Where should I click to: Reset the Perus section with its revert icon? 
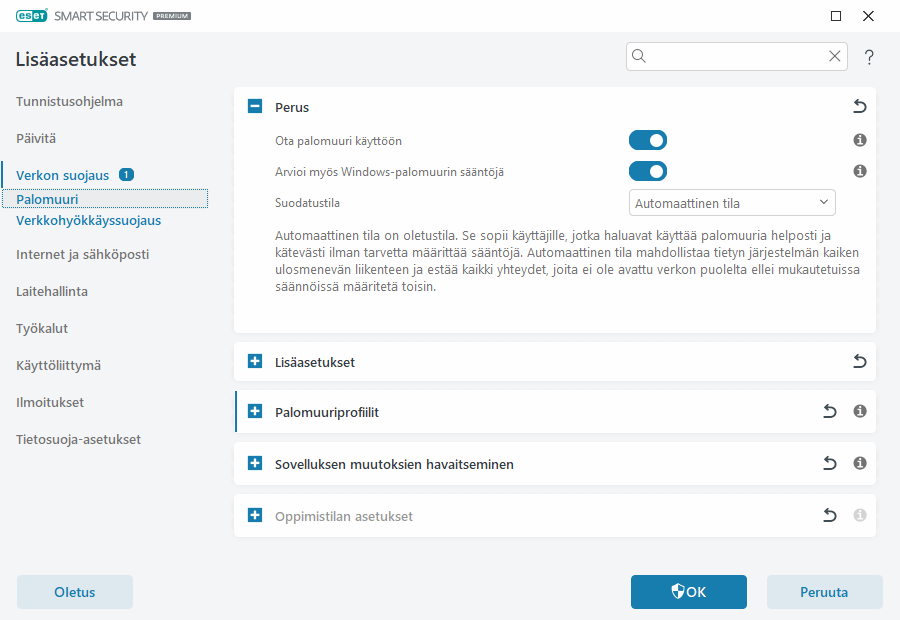(x=859, y=106)
